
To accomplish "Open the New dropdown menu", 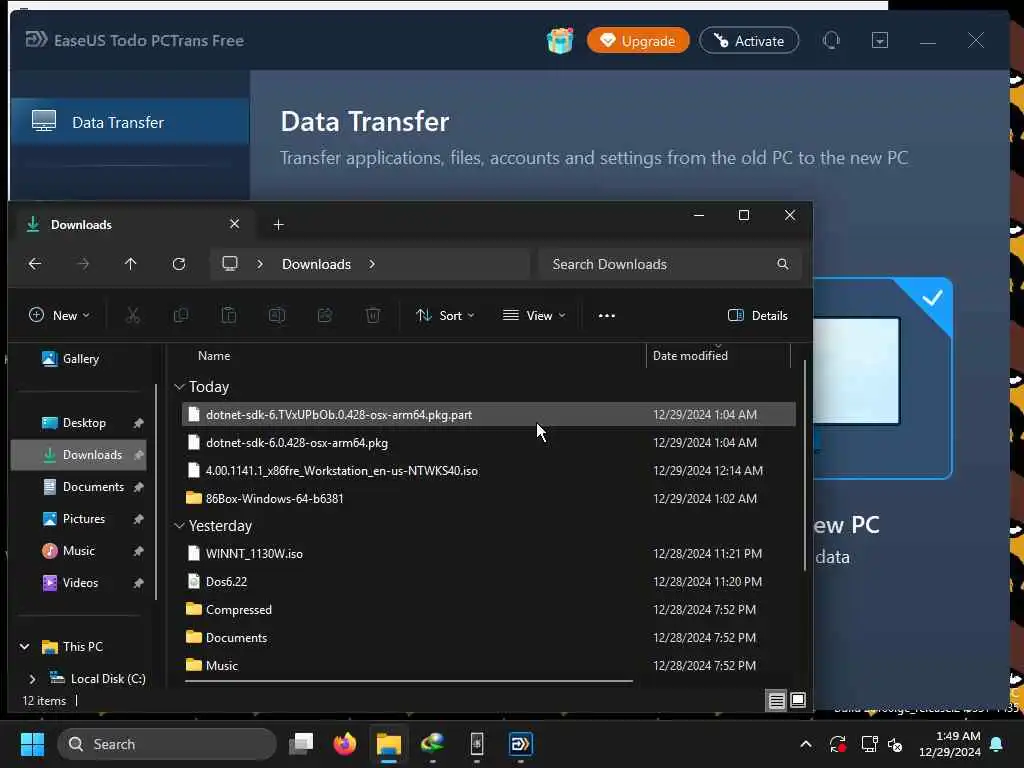I will [x=59, y=315].
